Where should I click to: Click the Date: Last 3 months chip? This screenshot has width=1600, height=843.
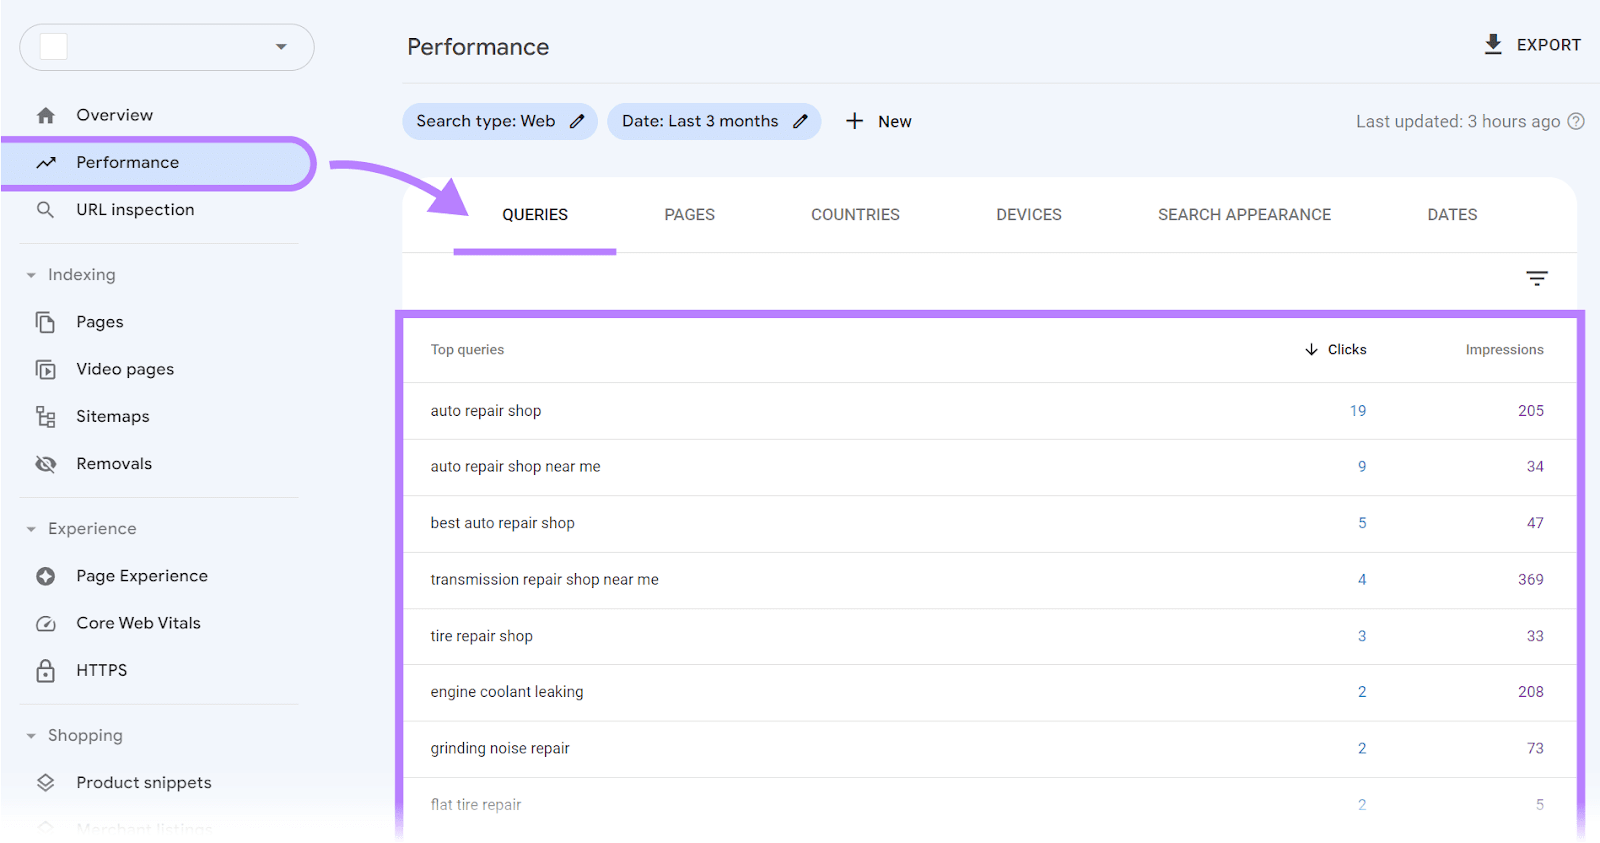coord(714,121)
